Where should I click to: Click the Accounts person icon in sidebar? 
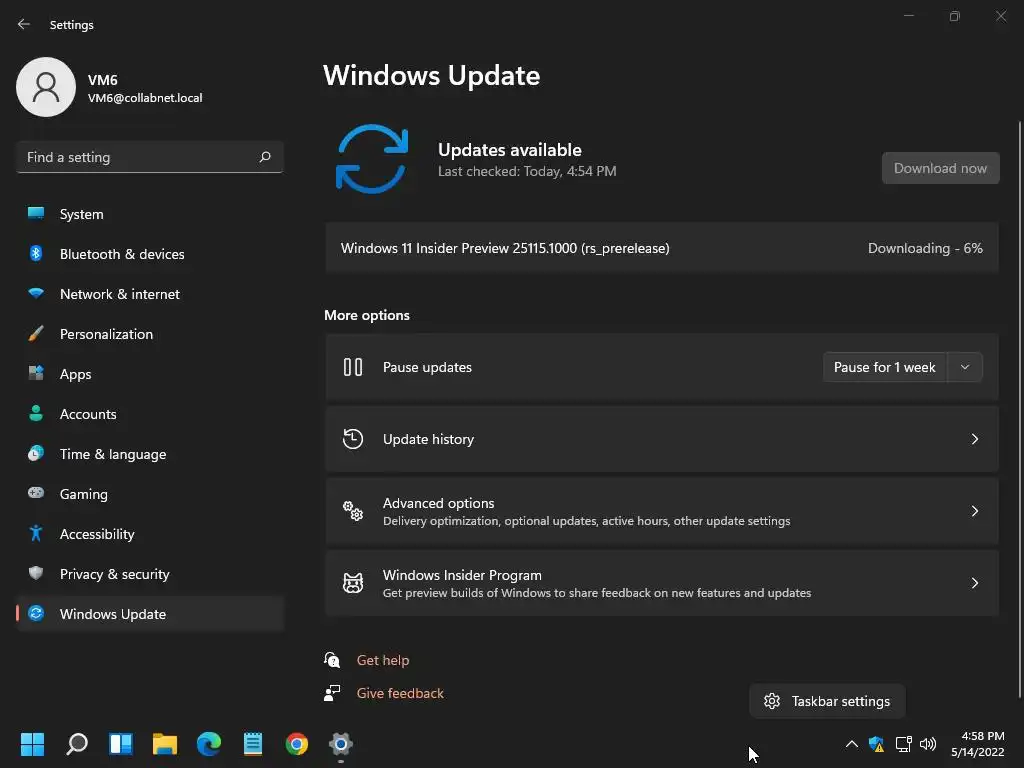[x=36, y=413]
